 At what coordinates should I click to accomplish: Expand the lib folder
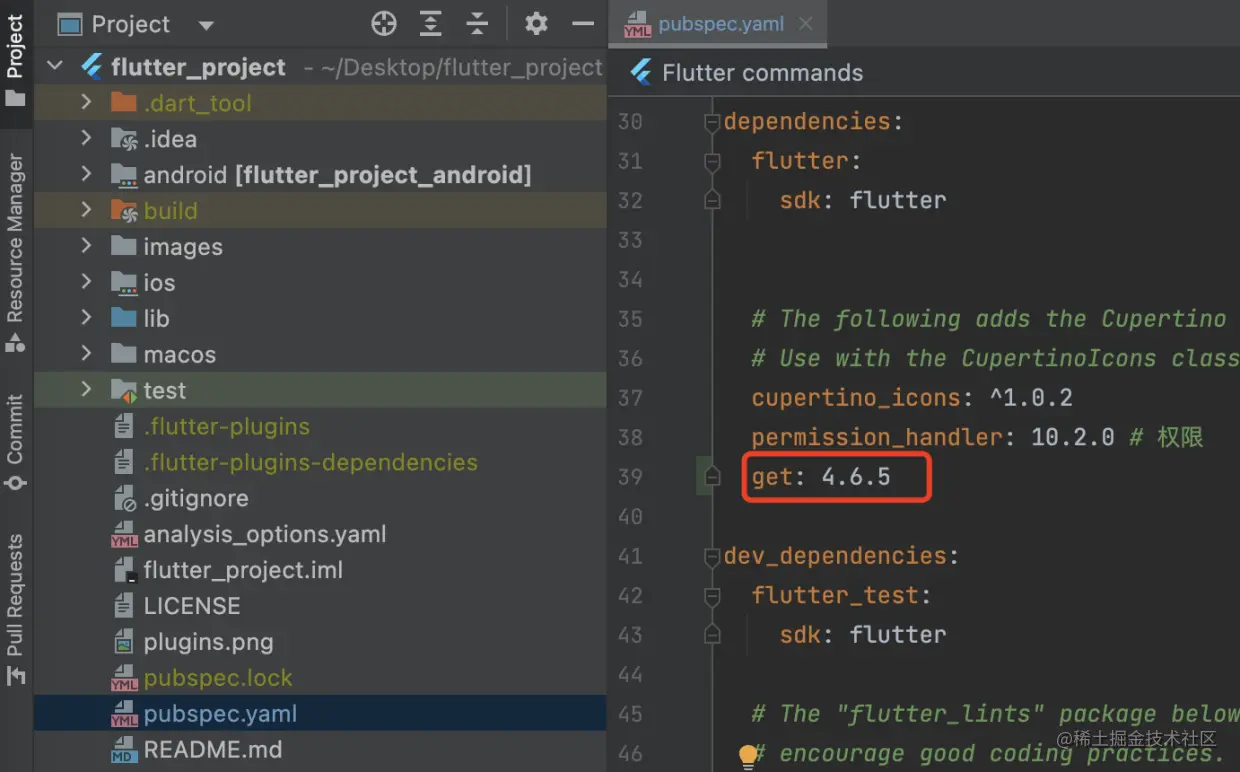point(86,318)
